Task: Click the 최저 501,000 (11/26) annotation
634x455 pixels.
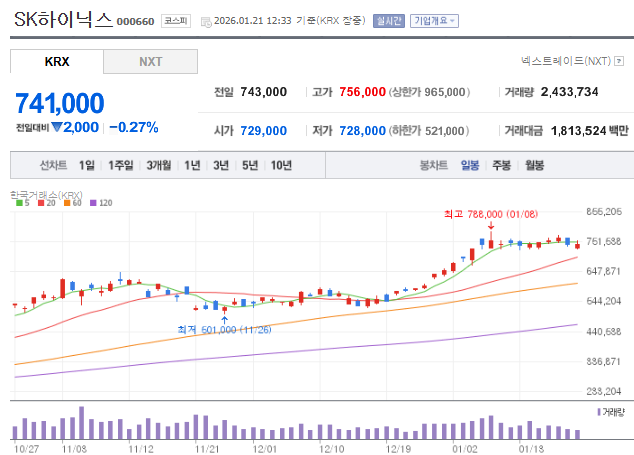Action: 224,330
